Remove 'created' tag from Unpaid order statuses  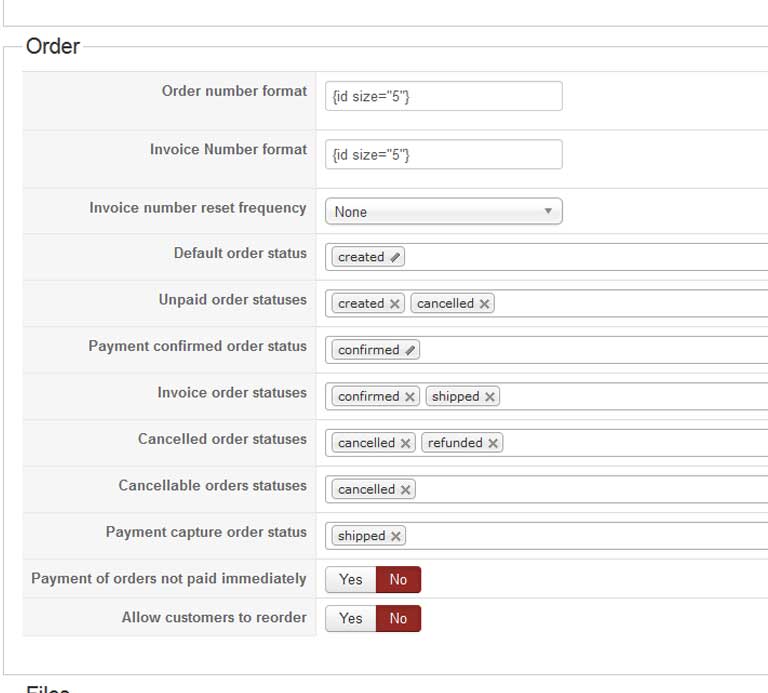[395, 304]
